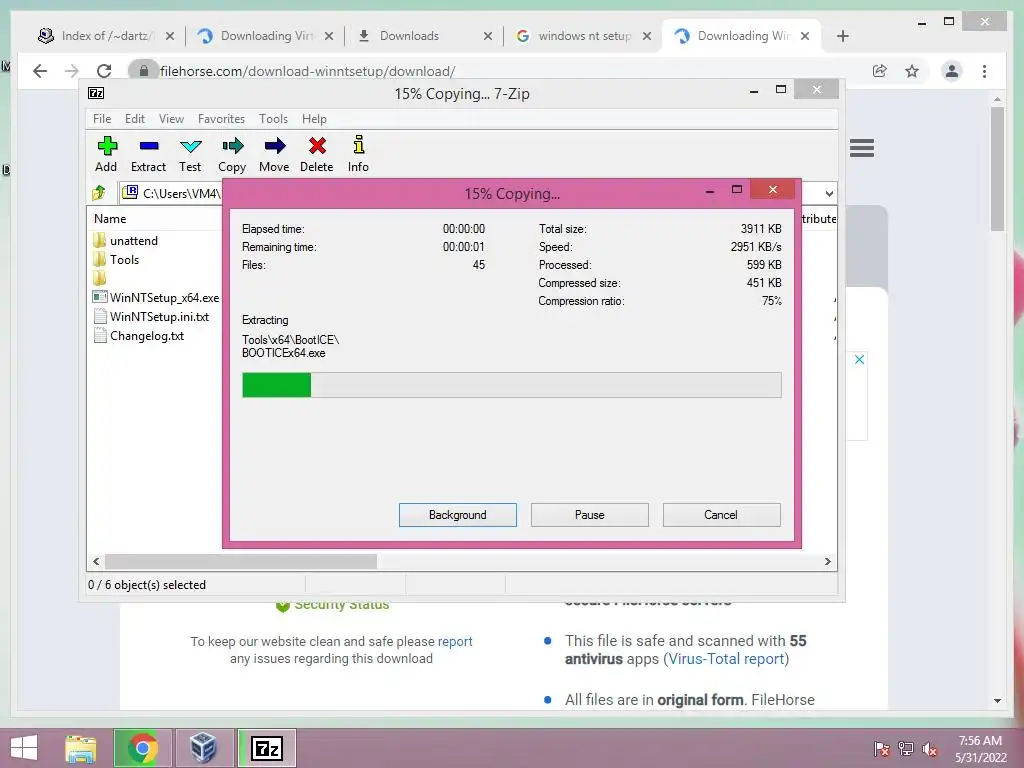Open the Windows Start button
This screenshot has height=768, width=1024.
coord(24,748)
